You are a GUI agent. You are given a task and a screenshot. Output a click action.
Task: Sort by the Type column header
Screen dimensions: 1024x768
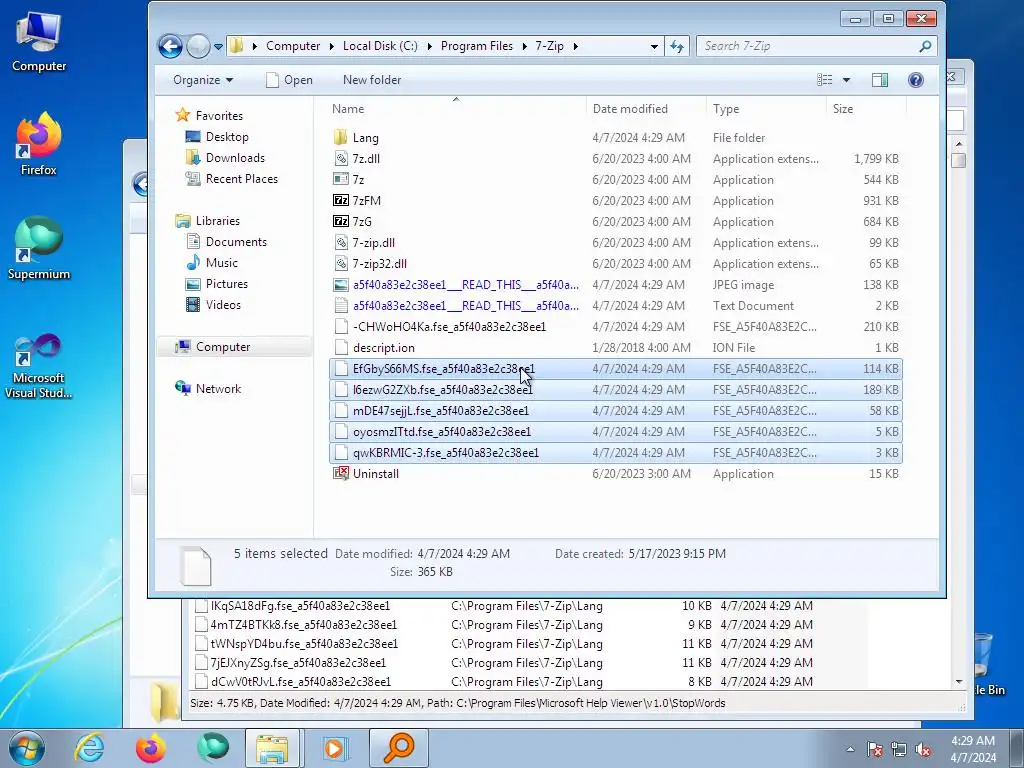point(766,109)
